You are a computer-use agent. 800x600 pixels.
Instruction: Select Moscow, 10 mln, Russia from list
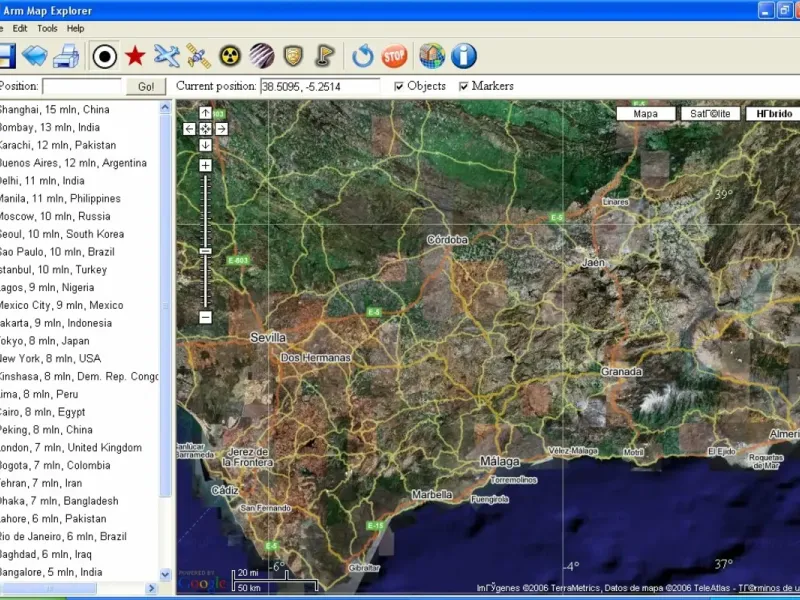55,216
